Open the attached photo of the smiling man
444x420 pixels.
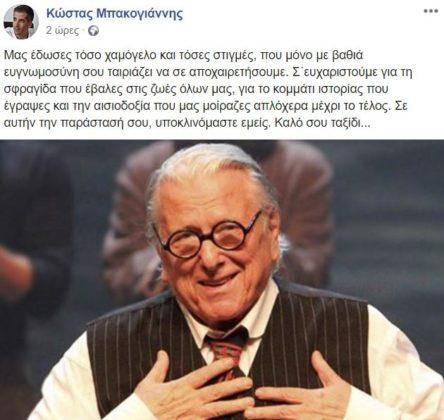click(x=222, y=280)
